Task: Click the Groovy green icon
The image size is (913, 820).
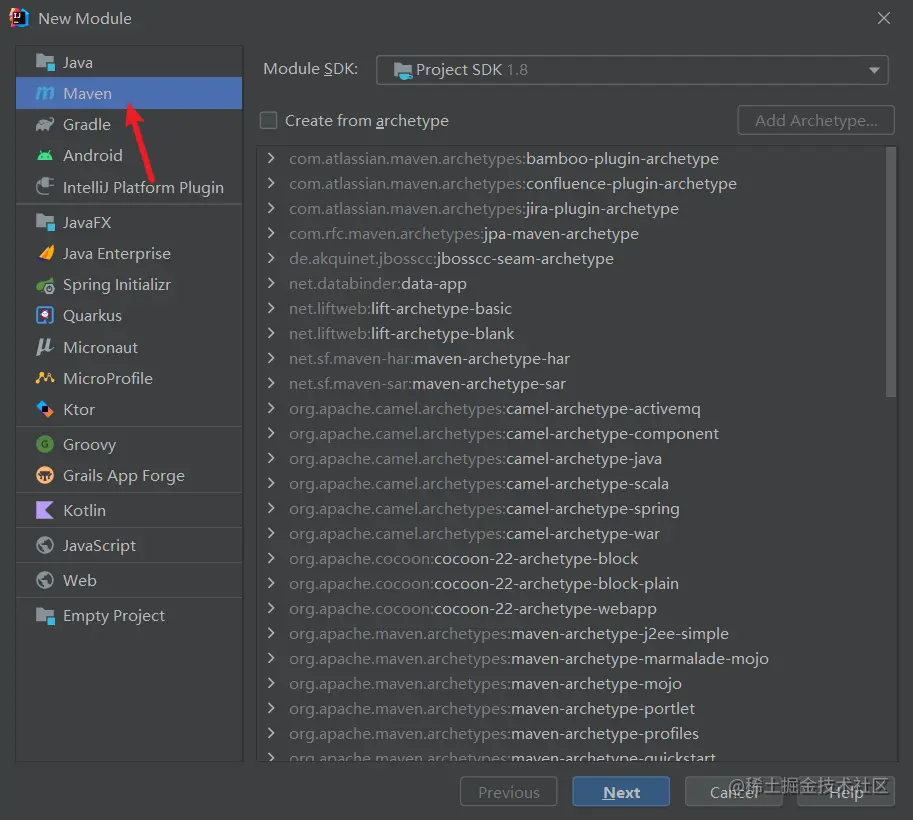Action: [x=45, y=444]
